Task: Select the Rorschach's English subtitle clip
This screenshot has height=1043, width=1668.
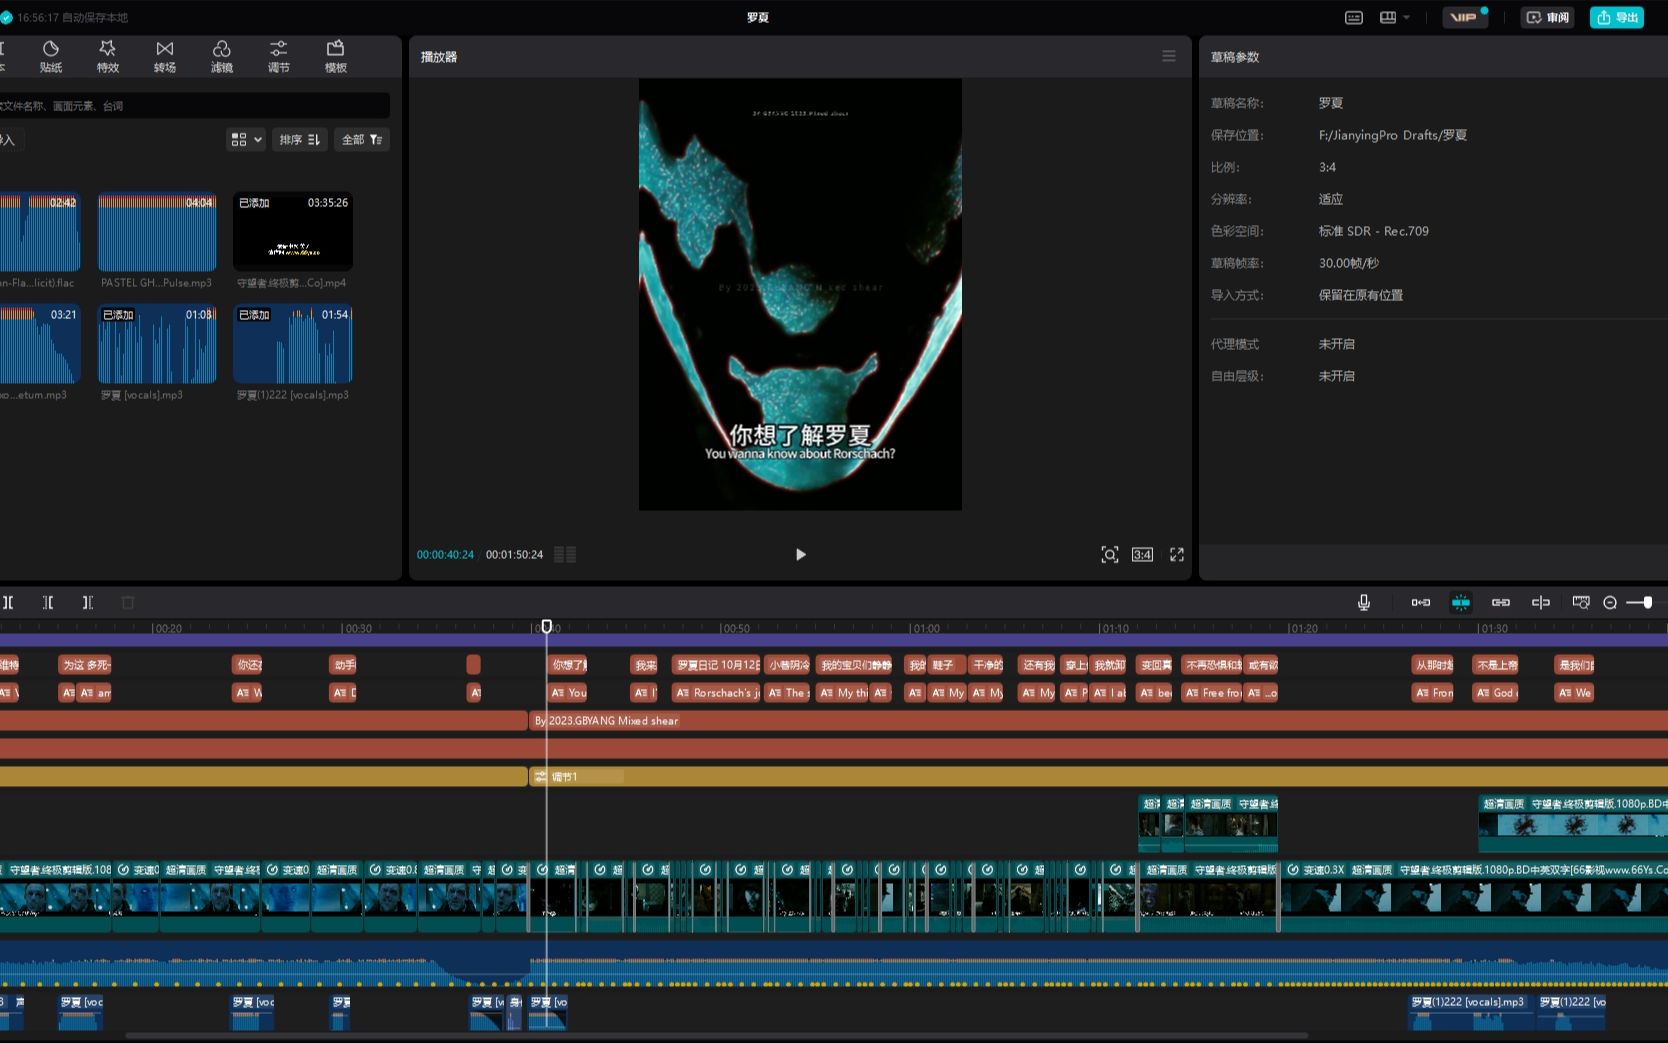Action: click(x=716, y=693)
